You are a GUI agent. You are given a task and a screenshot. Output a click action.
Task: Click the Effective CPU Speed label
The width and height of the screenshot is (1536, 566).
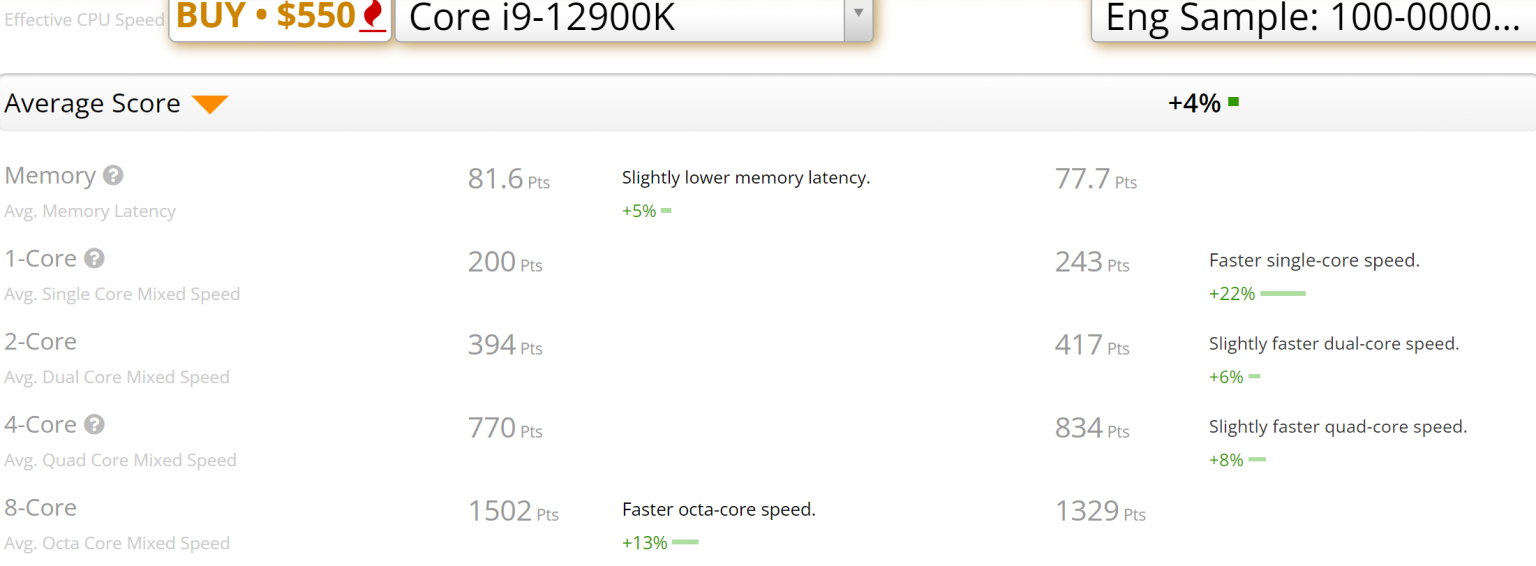click(x=84, y=20)
